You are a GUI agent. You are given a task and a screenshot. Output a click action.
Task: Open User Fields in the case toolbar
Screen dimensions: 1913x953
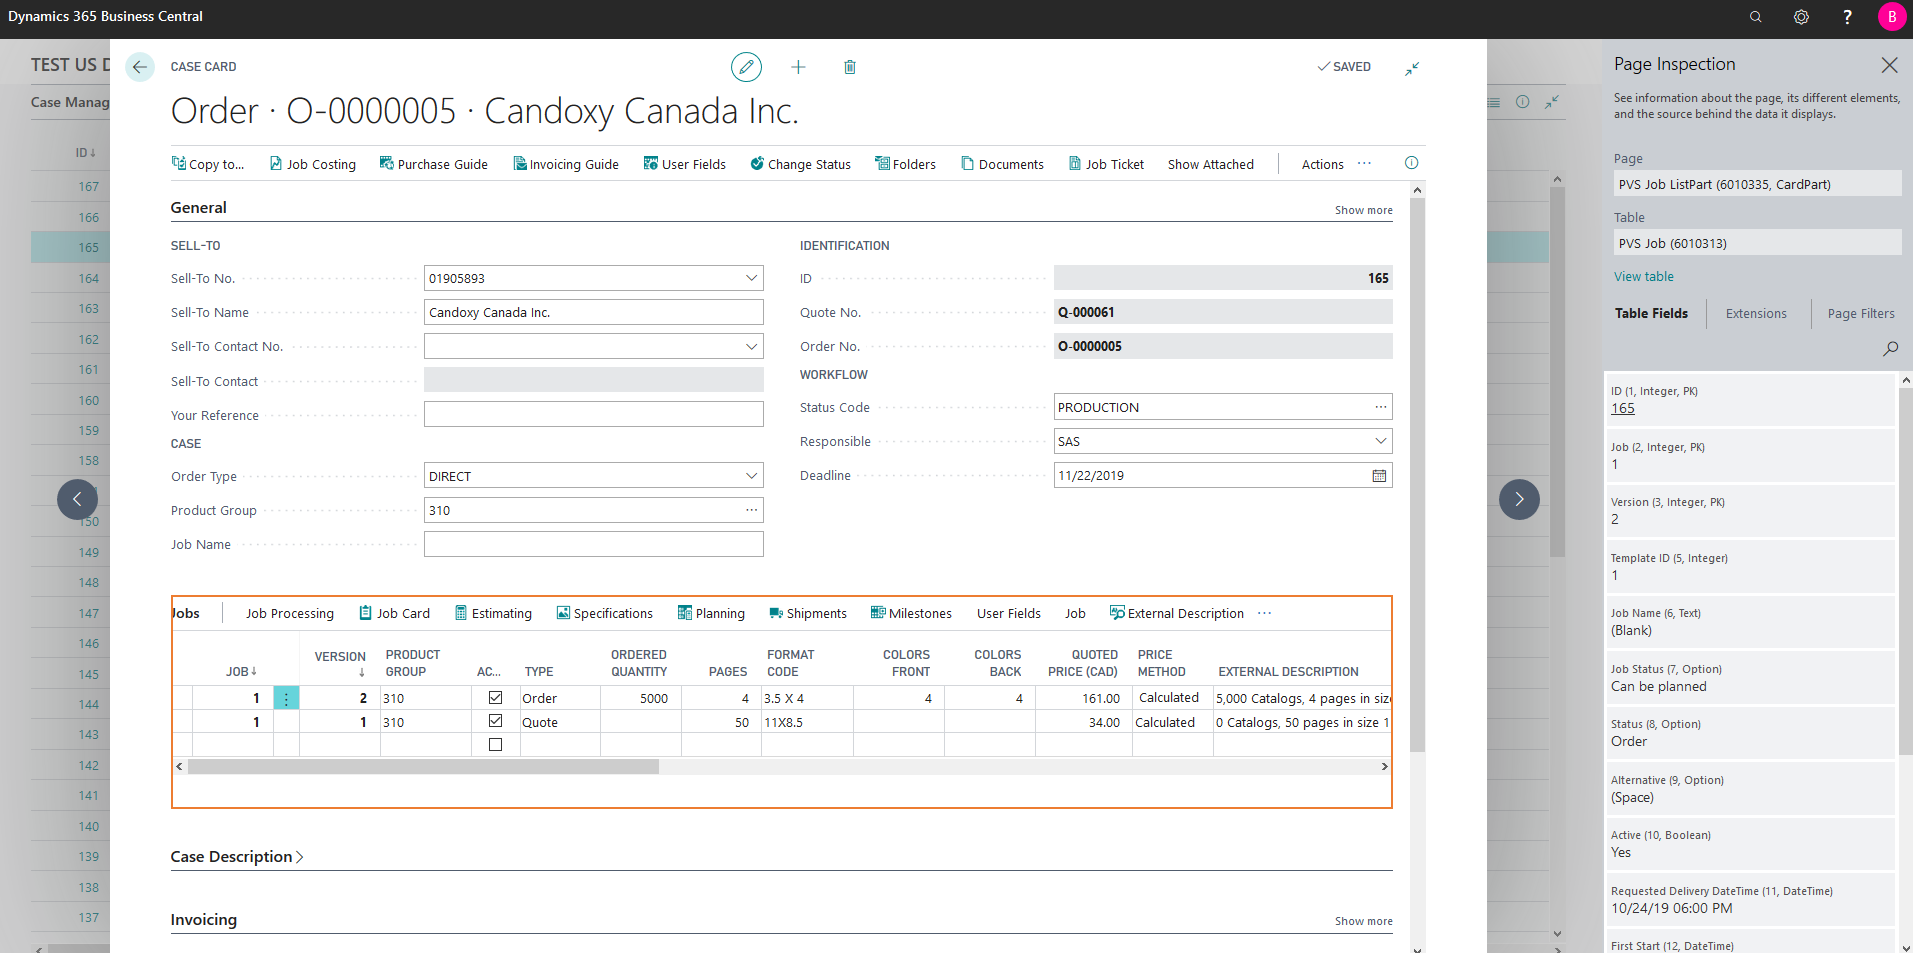(x=684, y=164)
